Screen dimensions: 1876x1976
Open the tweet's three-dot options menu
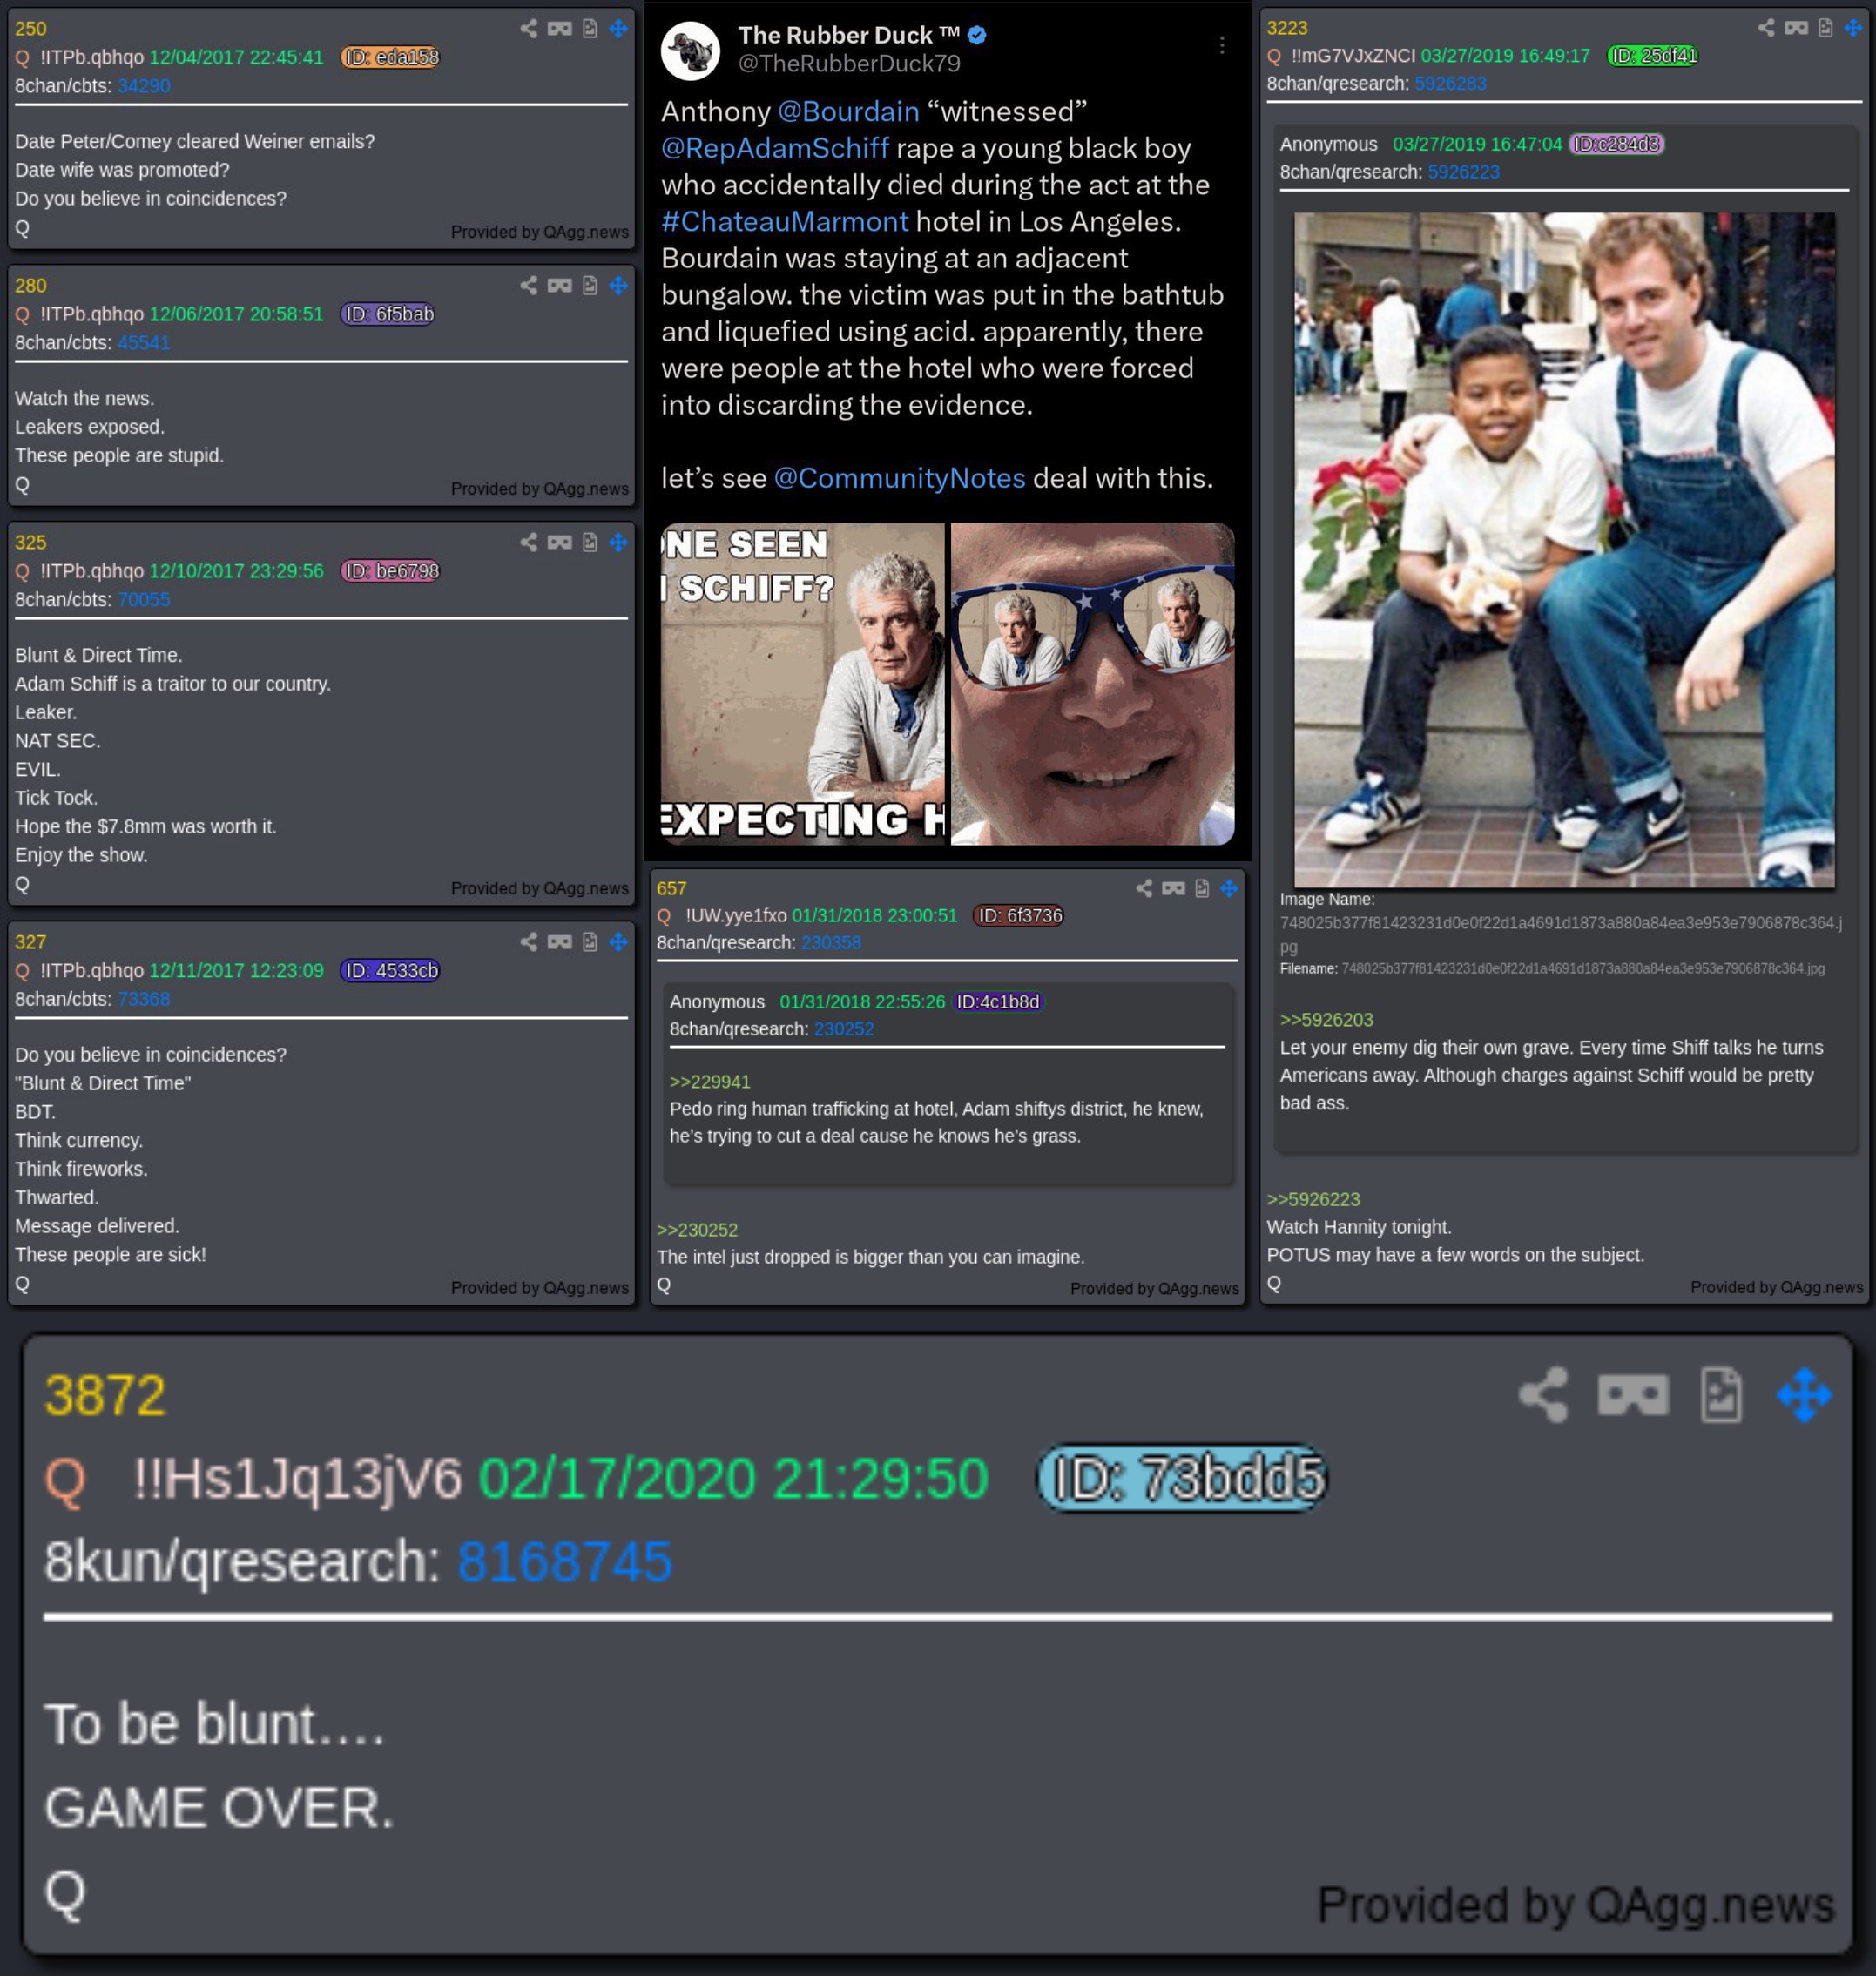(x=1222, y=46)
